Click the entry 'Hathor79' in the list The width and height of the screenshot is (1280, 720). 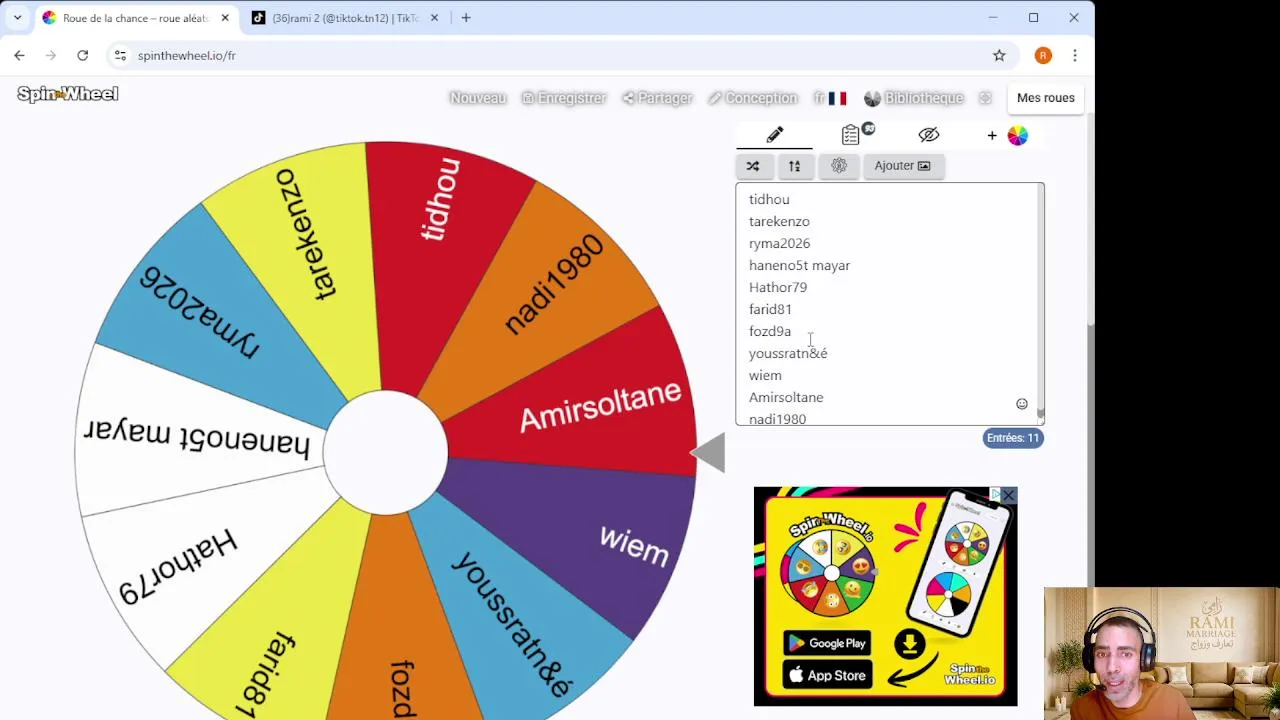pos(778,287)
